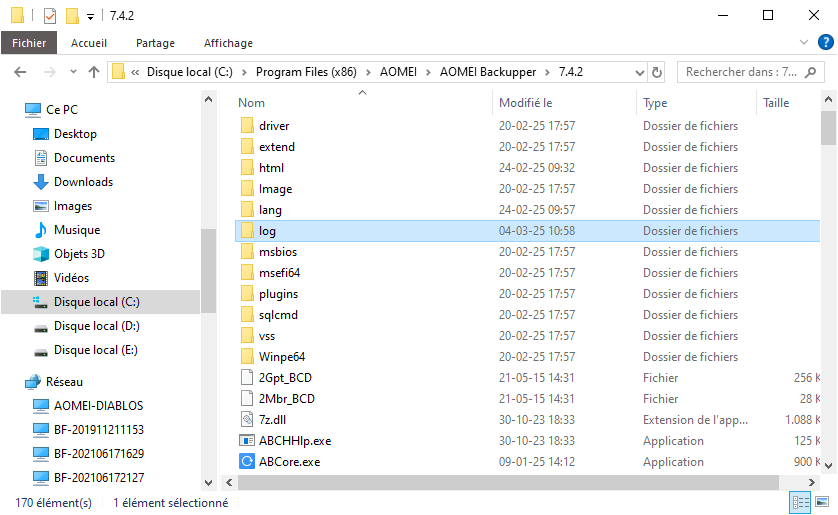
Task: Go back with the Back arrow
Action: pyautogui.click(x=20, y=72)
